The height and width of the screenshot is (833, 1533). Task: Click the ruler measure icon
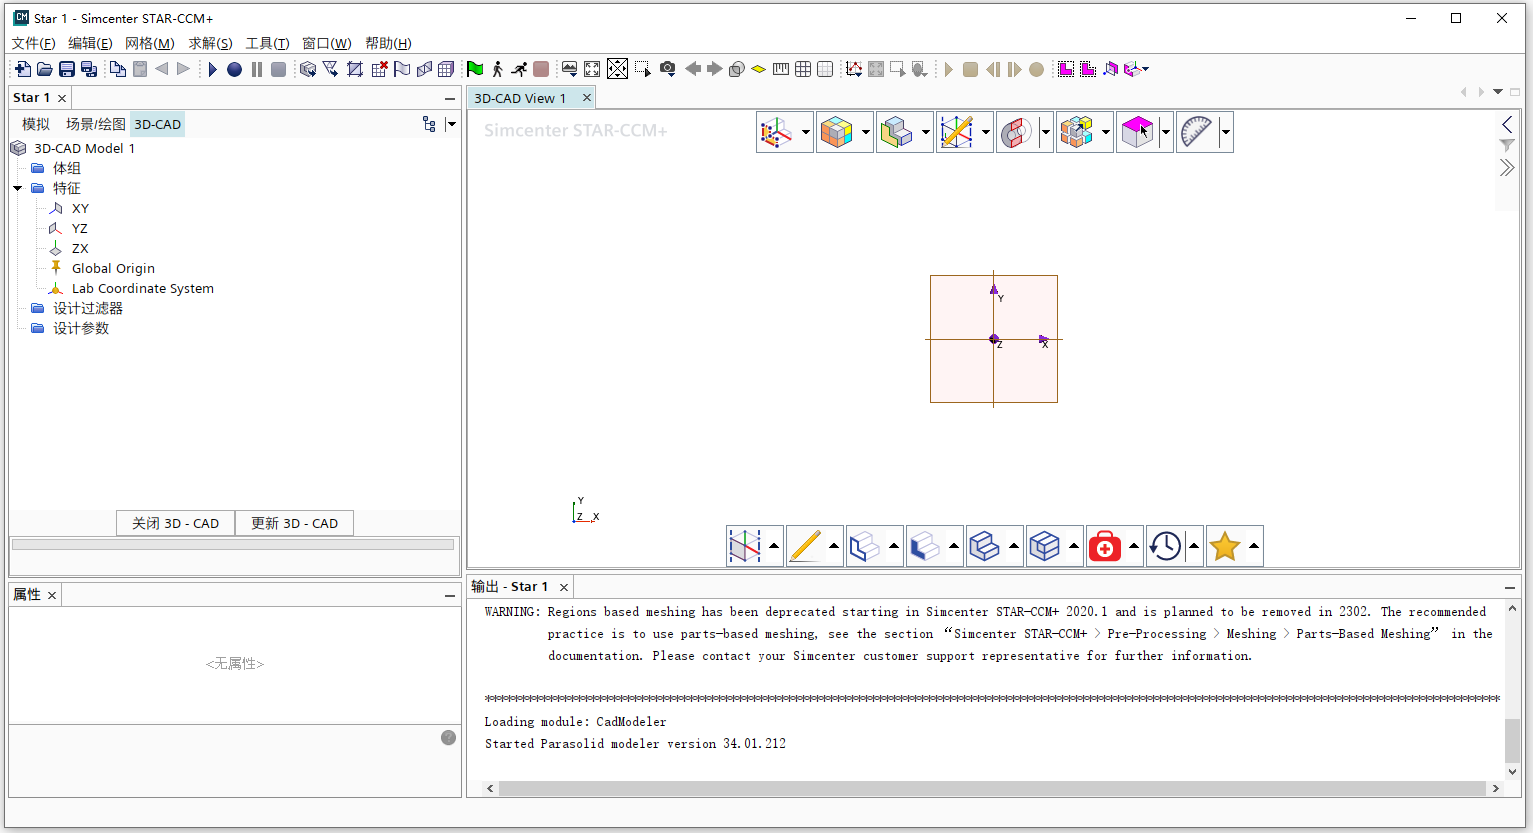[781, 69]
